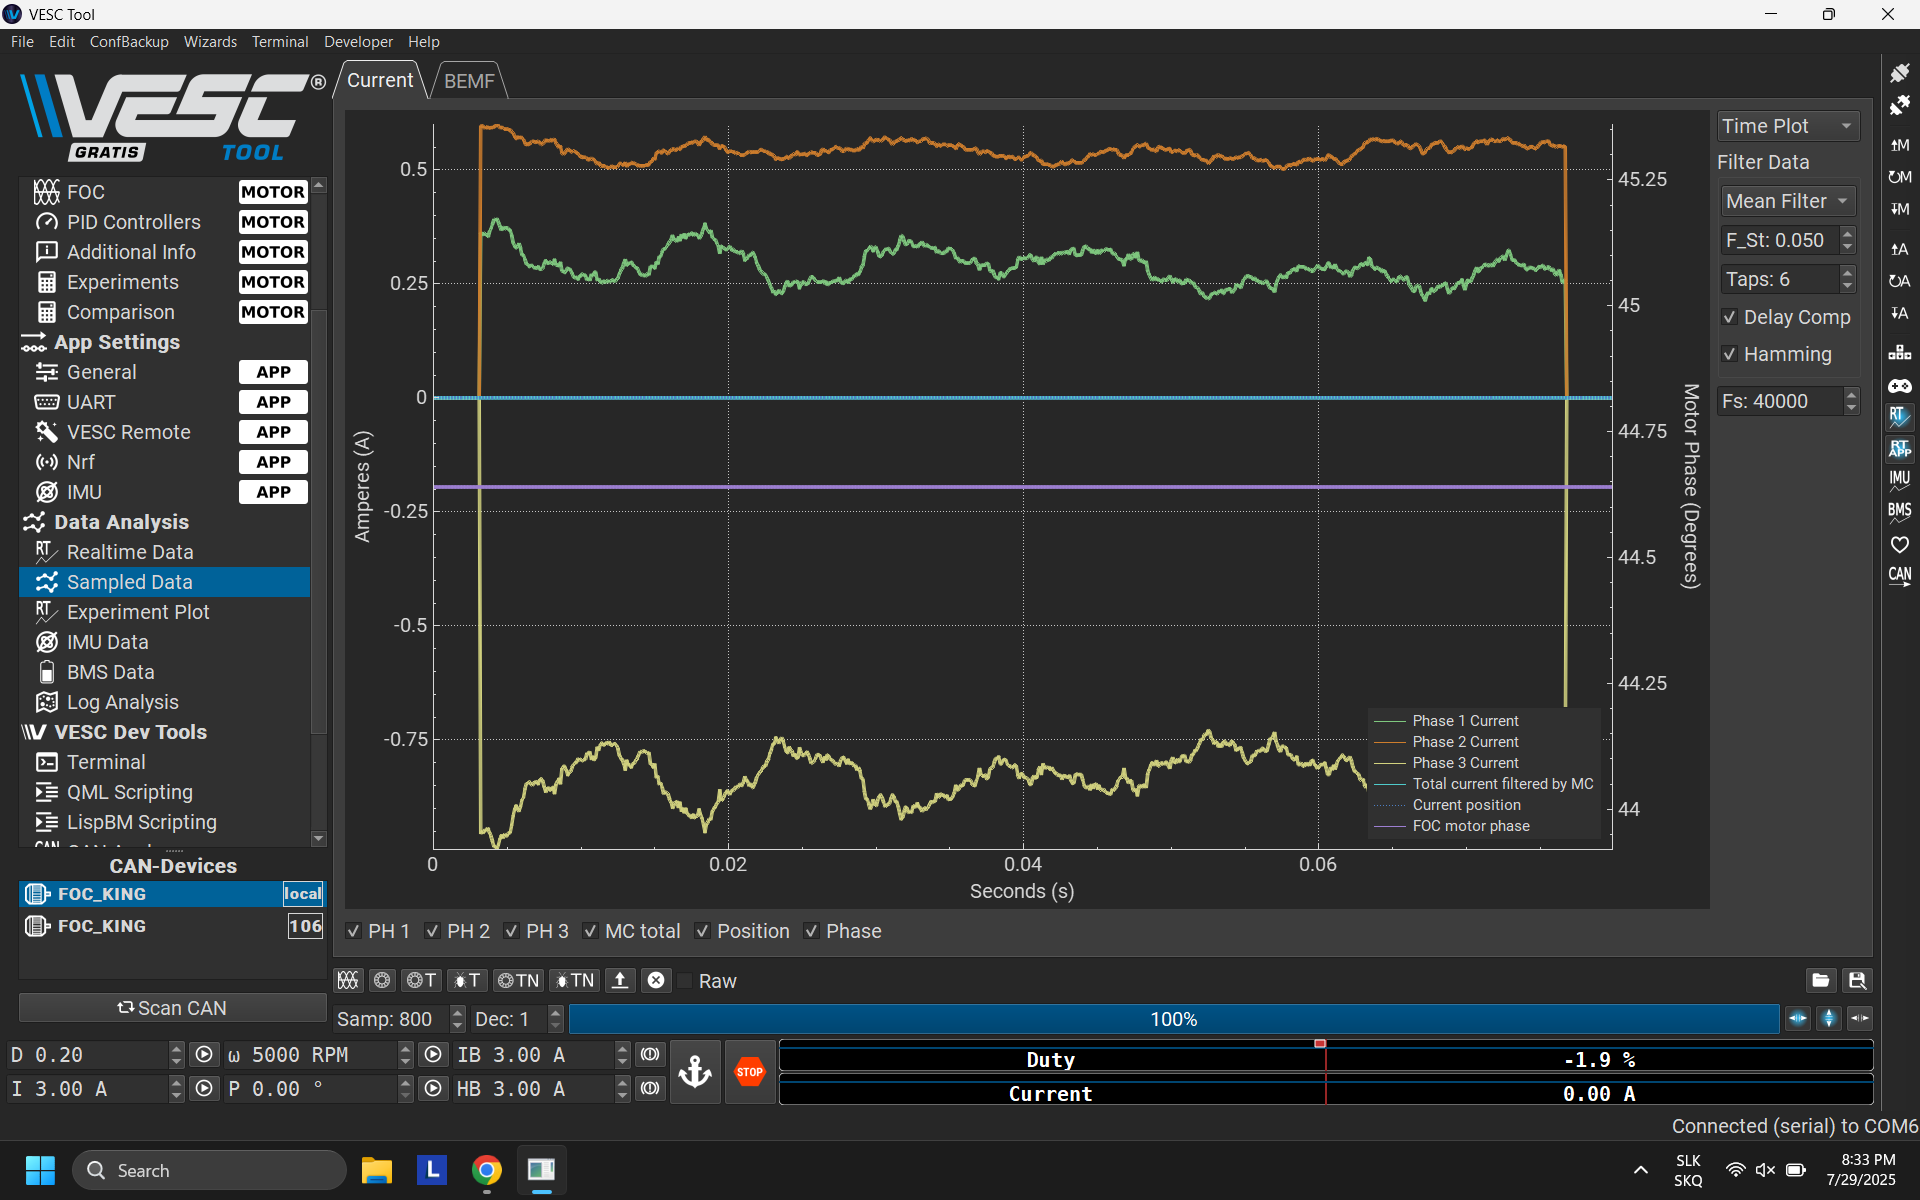This screenshot has height=1200, width=1920.
Task: Click read motor configuration icon (↑M)
Action: [x=1899, y=145]
